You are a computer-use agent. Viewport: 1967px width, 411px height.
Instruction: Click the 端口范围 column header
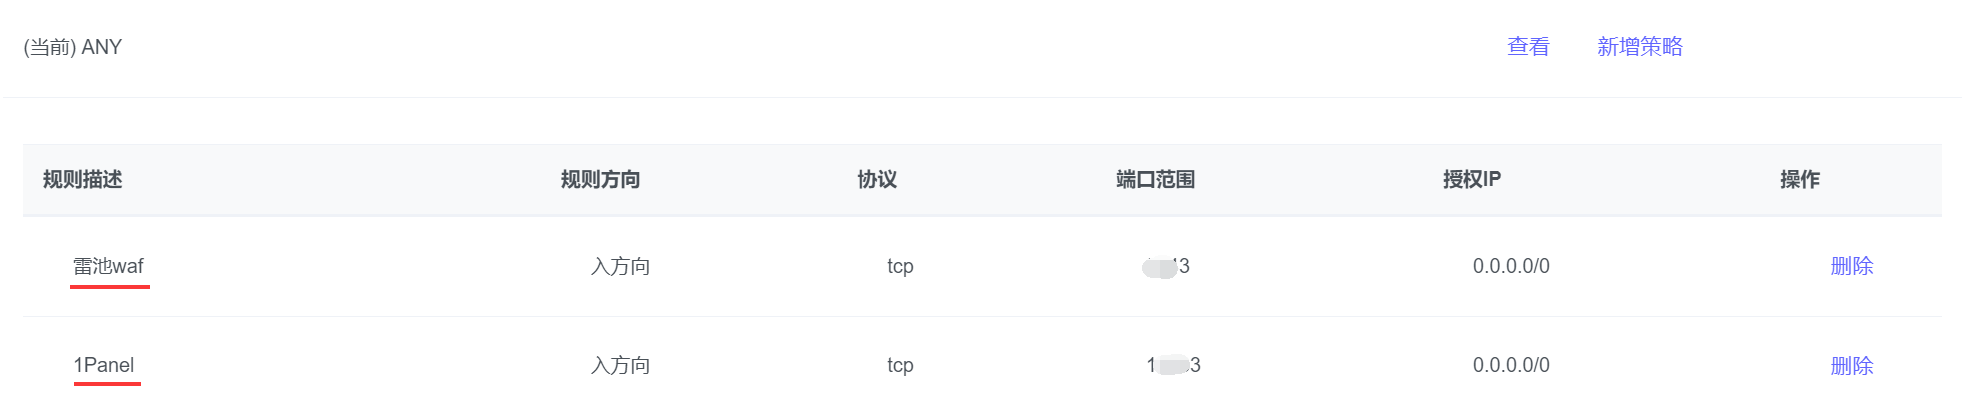(x=1155, y=180)
